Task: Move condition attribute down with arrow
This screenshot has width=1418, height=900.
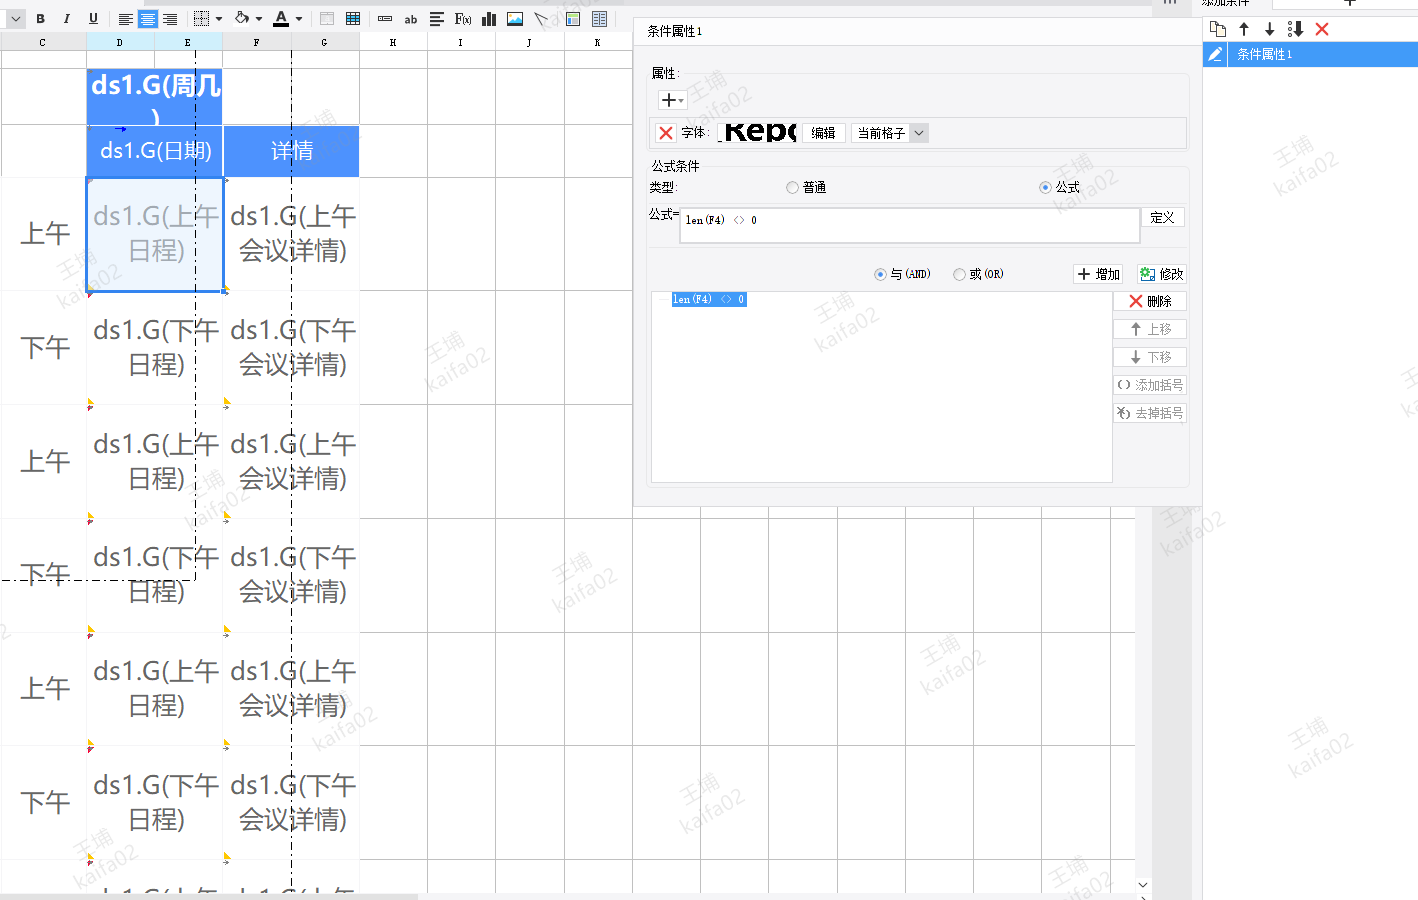Action: point(1269,29)
